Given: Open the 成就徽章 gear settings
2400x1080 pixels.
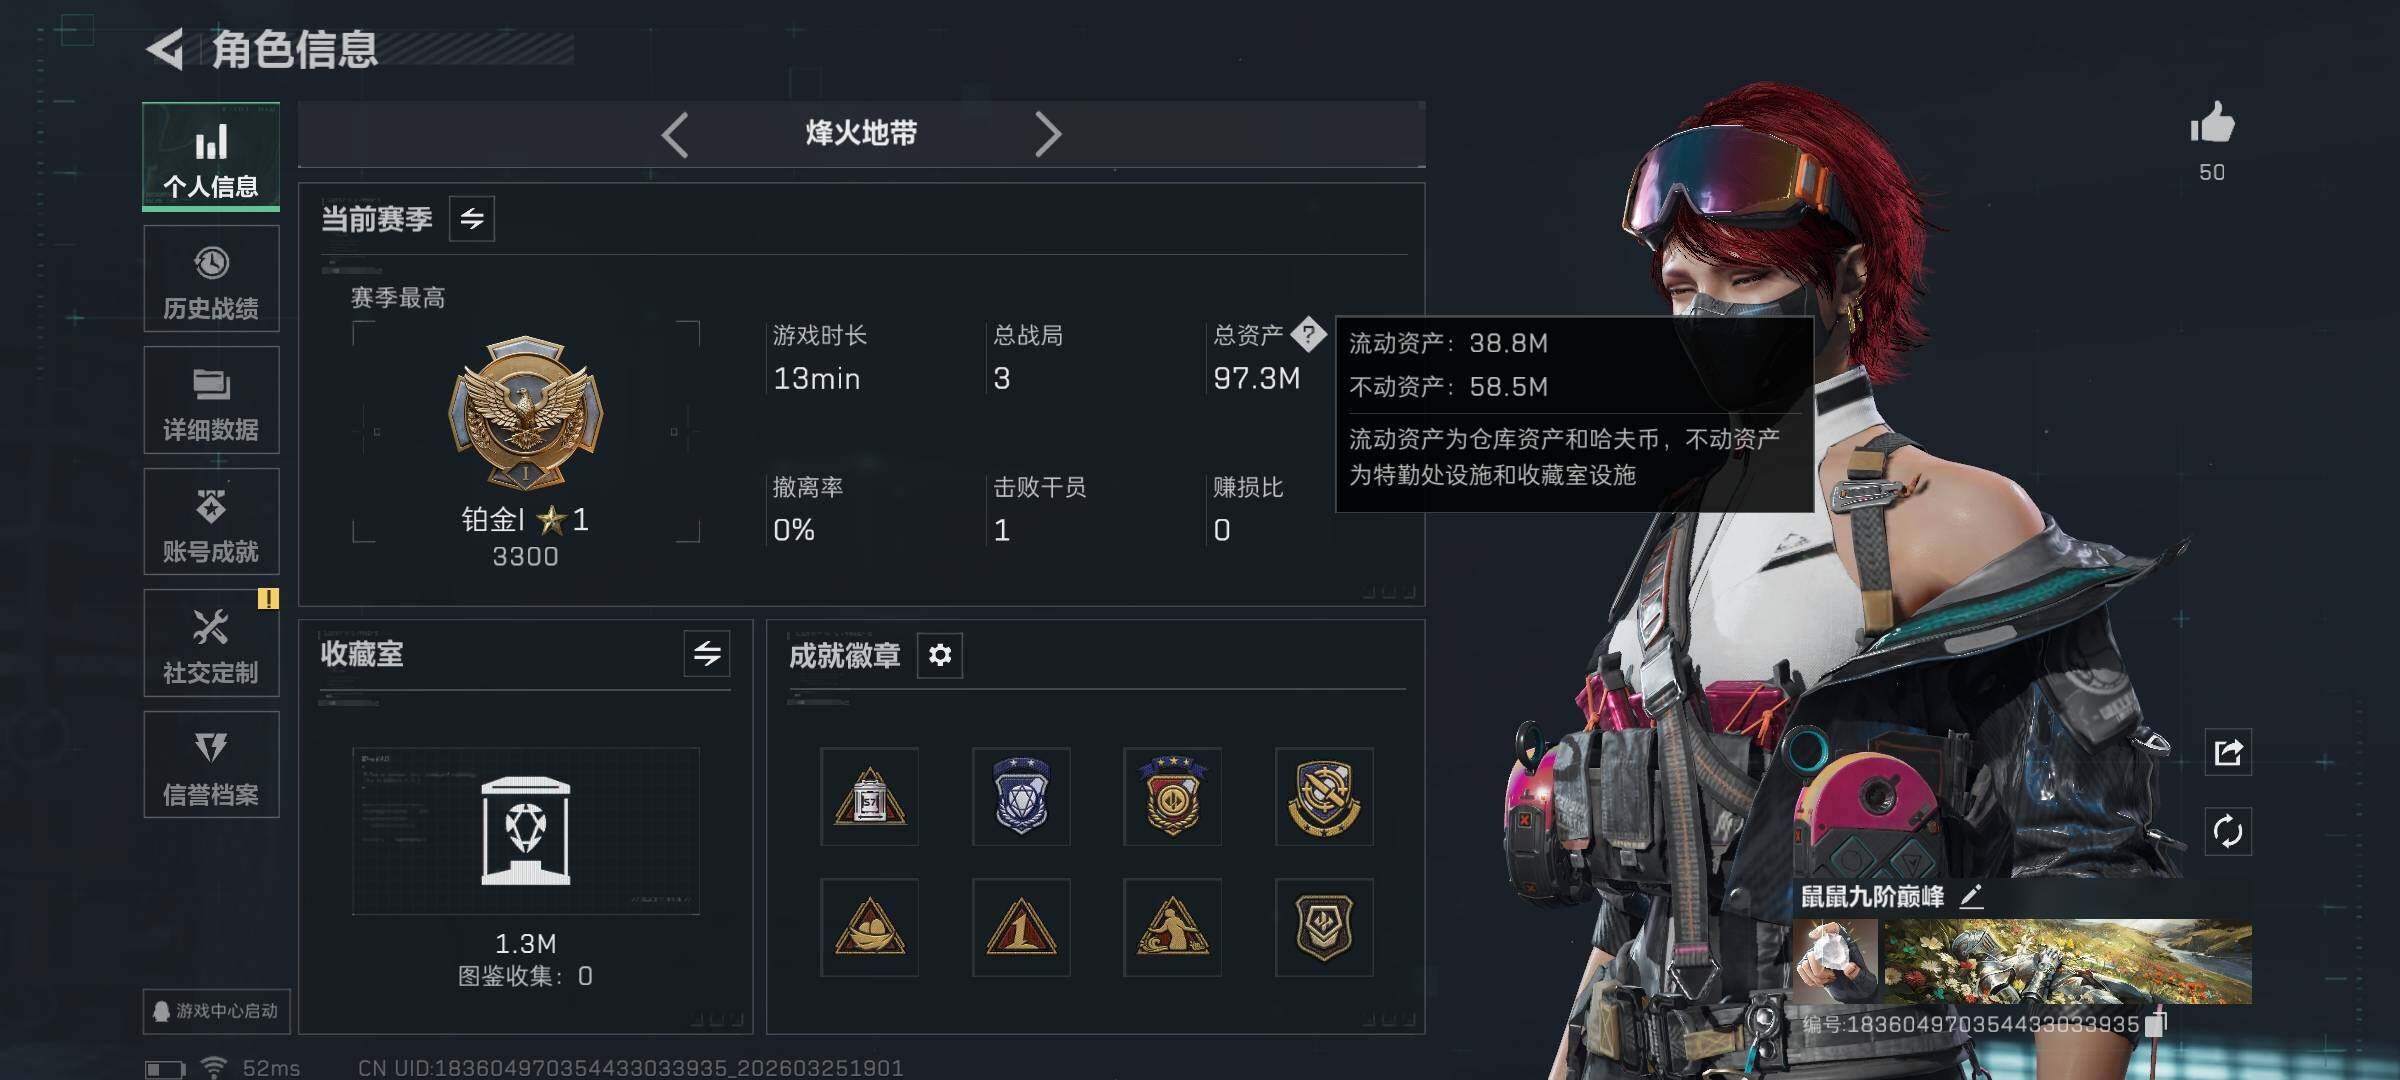Looking at the screenshot, I should (x=940, y=655).
